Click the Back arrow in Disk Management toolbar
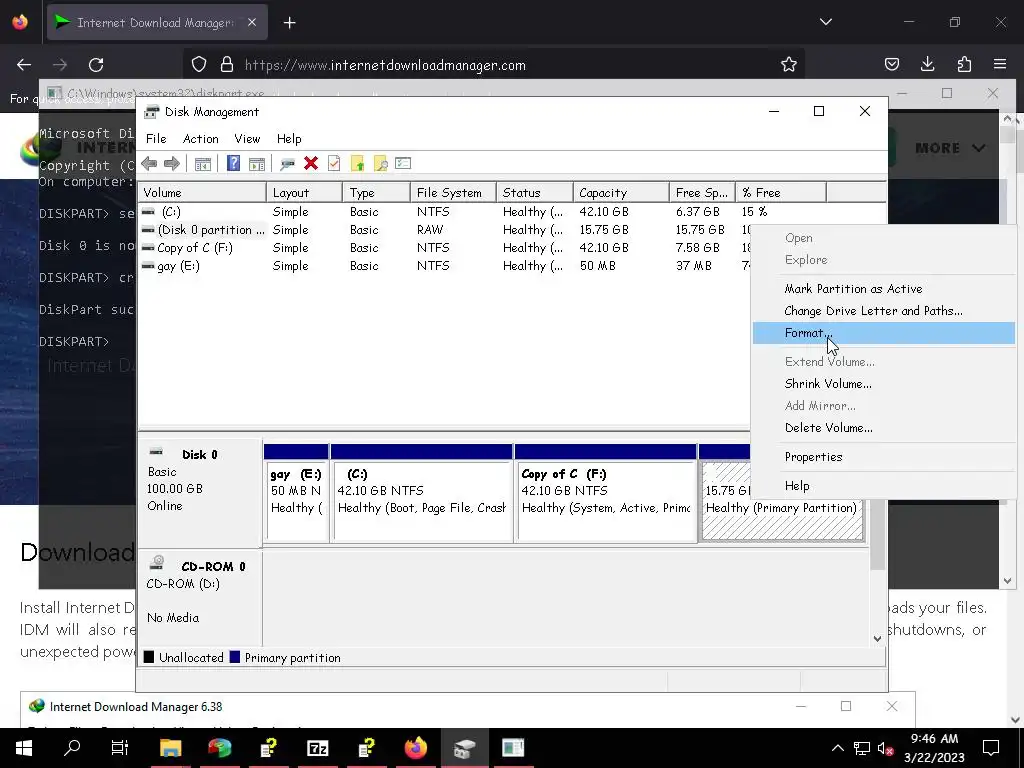Image resolution: width=1024 pixels, height=768 pixels. [x=149, y=163]
